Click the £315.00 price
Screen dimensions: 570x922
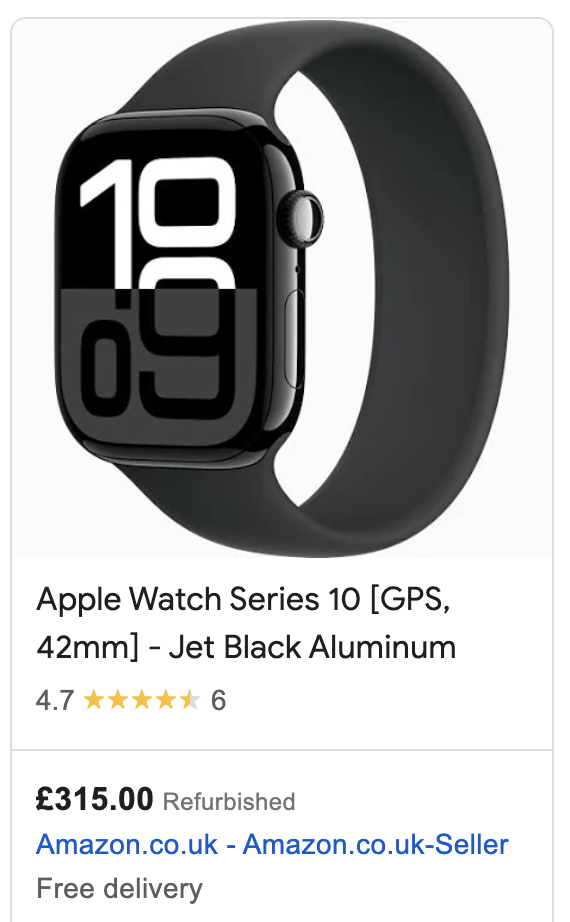tap(95, 799)
